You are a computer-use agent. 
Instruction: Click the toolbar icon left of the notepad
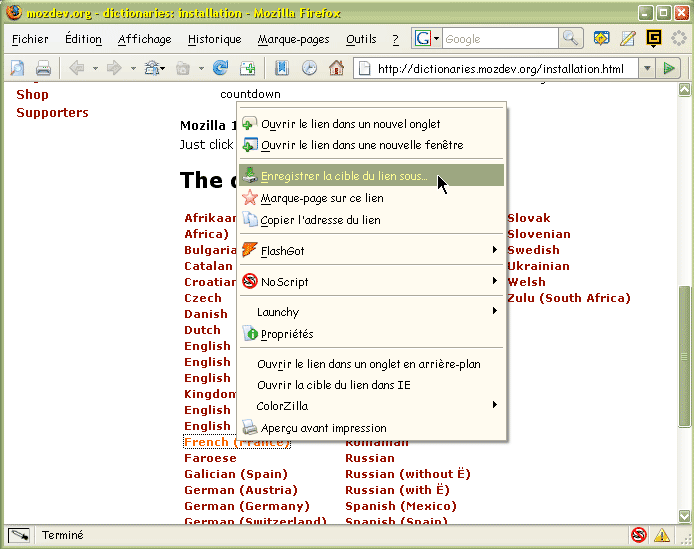(x=601, y=39)
